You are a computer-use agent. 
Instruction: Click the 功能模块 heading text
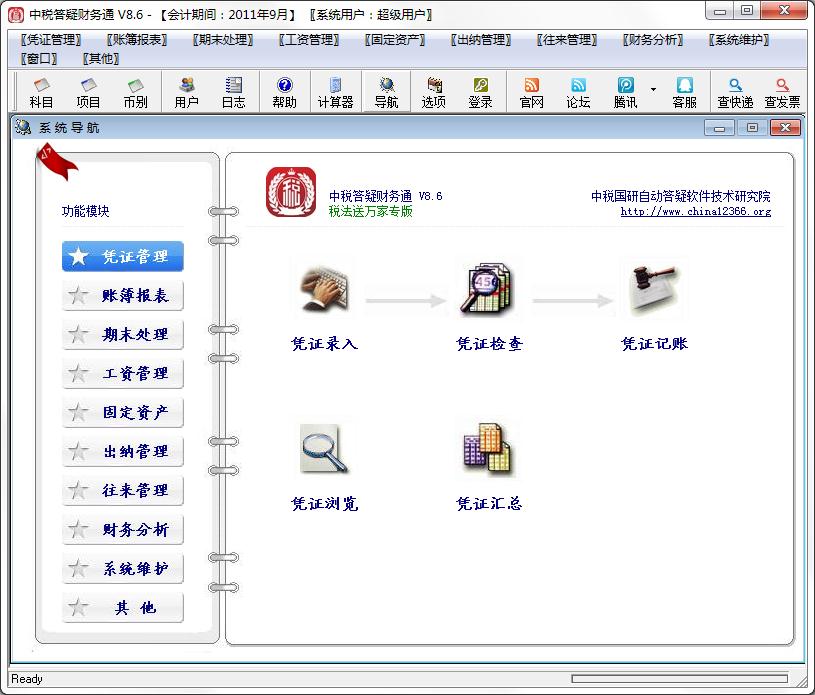tap(85, 211)
